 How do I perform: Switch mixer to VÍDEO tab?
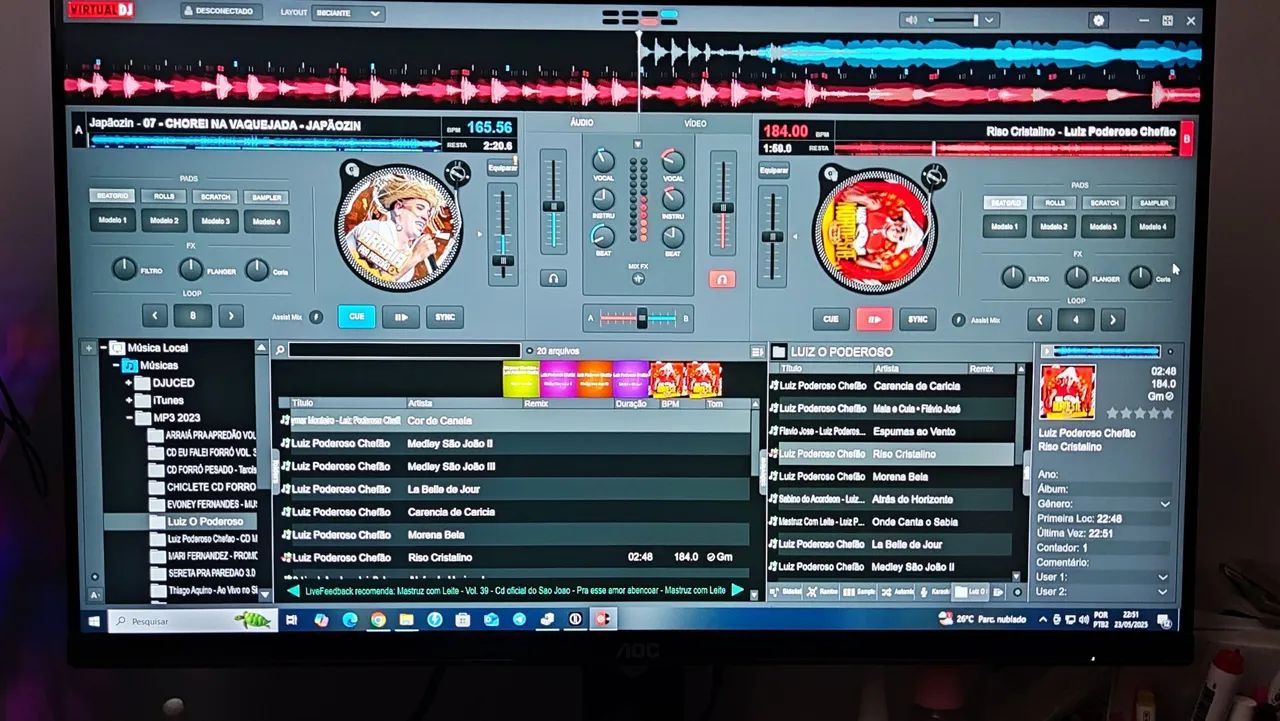point(695,123)
